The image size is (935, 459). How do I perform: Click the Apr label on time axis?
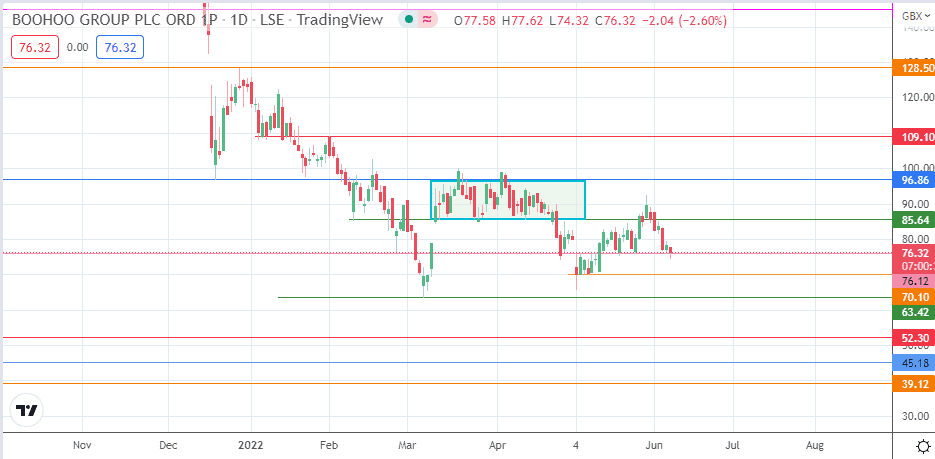[x=497, y=445]
